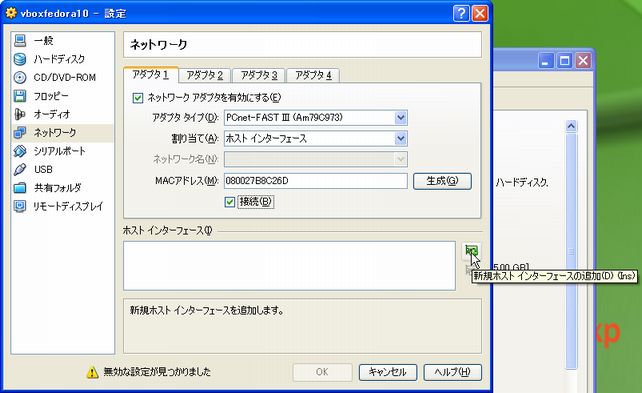Click the grayed-out OK button
642x393 pixels.
(322, 372)
